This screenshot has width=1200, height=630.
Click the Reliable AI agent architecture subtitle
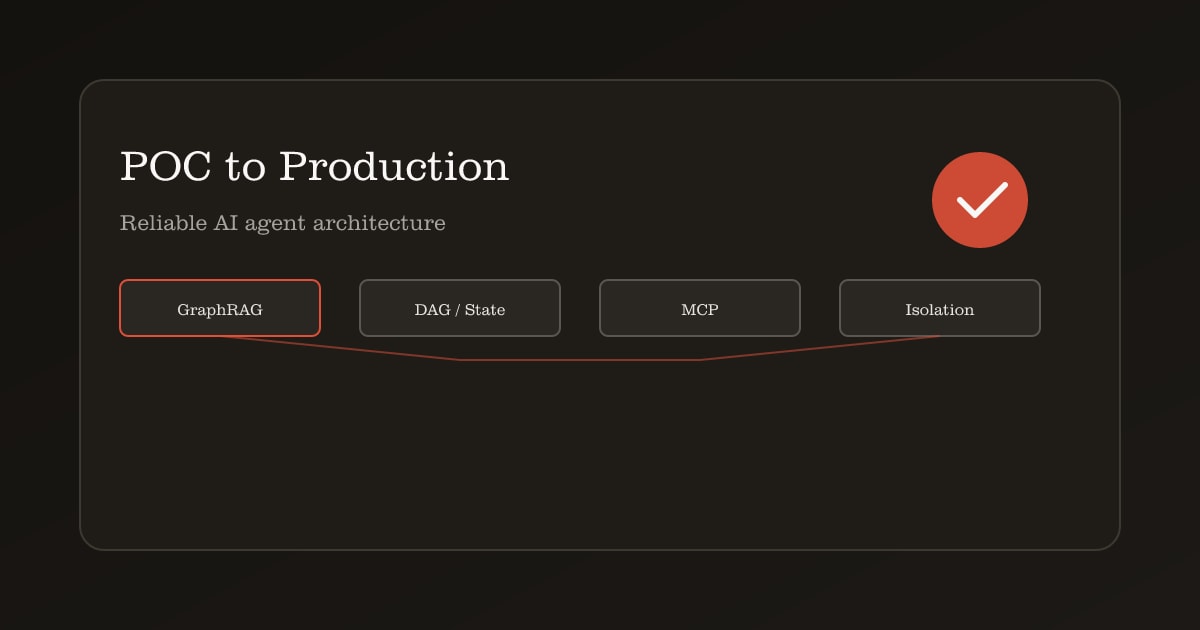click(283, 223)
